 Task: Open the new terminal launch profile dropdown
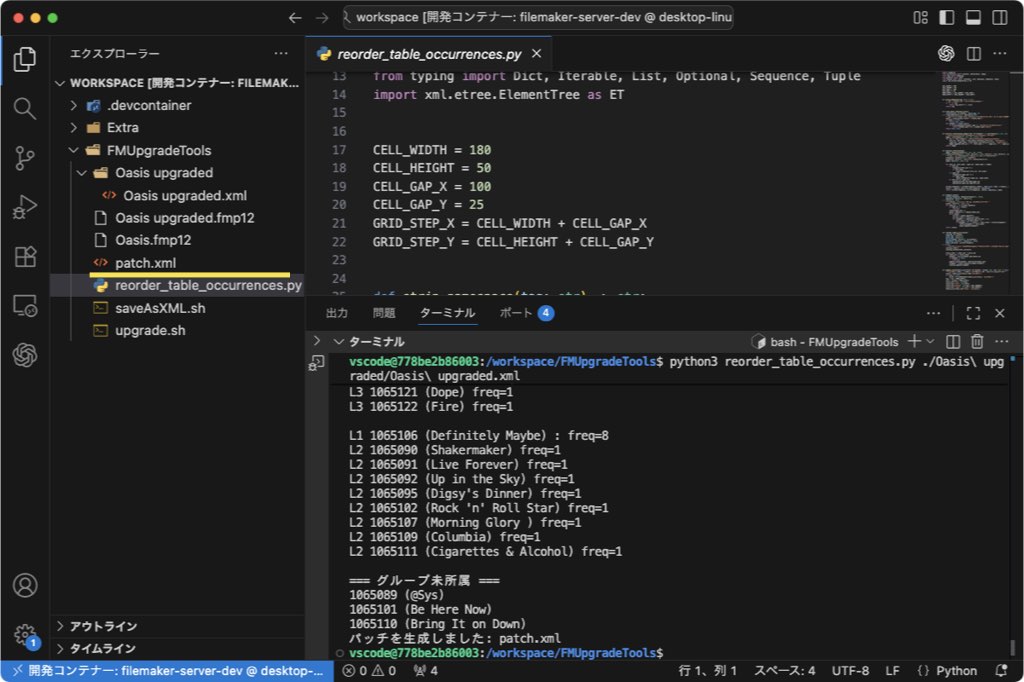tap(930, 342)
